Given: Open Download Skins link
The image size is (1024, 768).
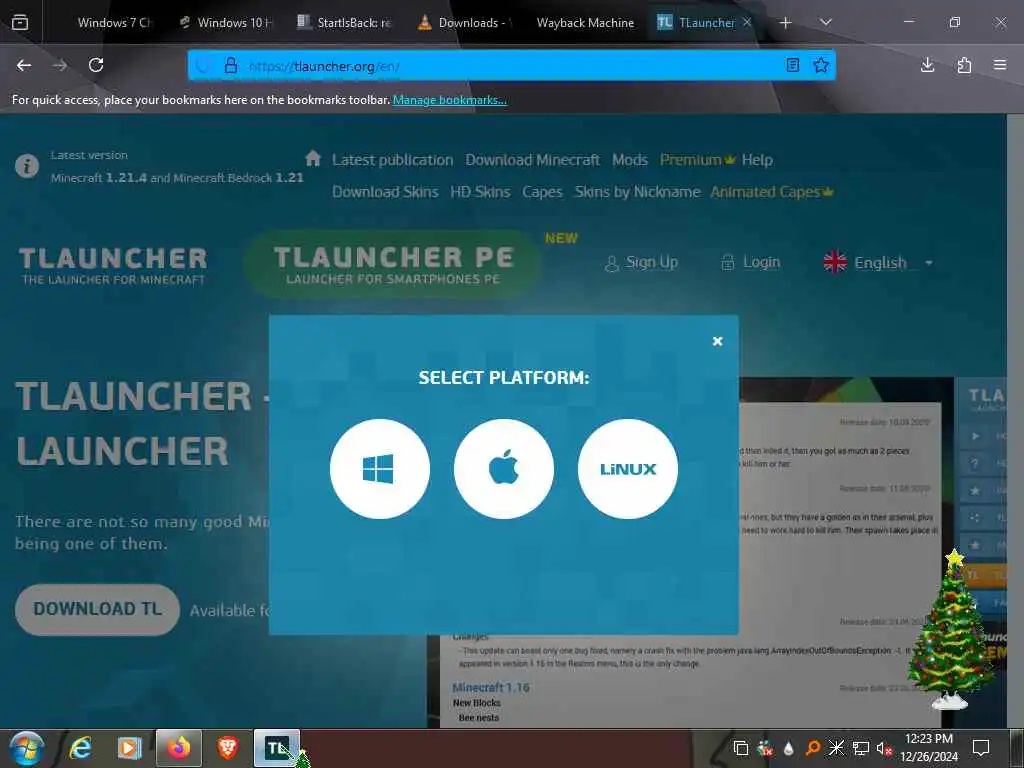Looking at the screenshot, I should pyautogui.click(x=385, y=192).
